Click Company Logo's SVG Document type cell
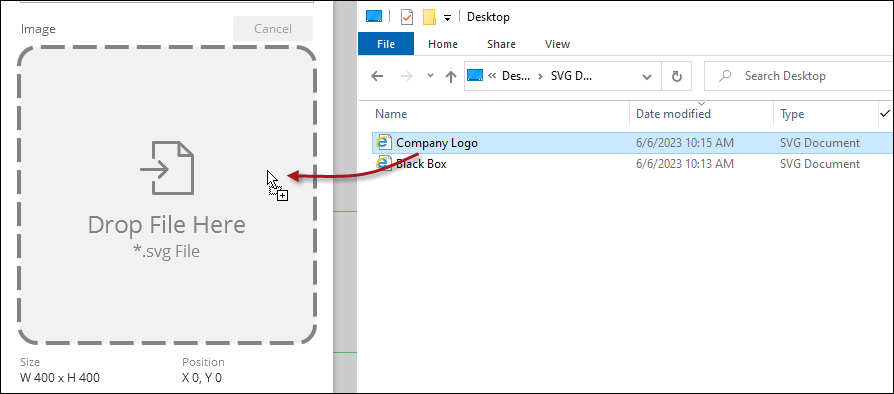Image resolution: width=894 pixels, height=394 pixels. pos(819,143)
